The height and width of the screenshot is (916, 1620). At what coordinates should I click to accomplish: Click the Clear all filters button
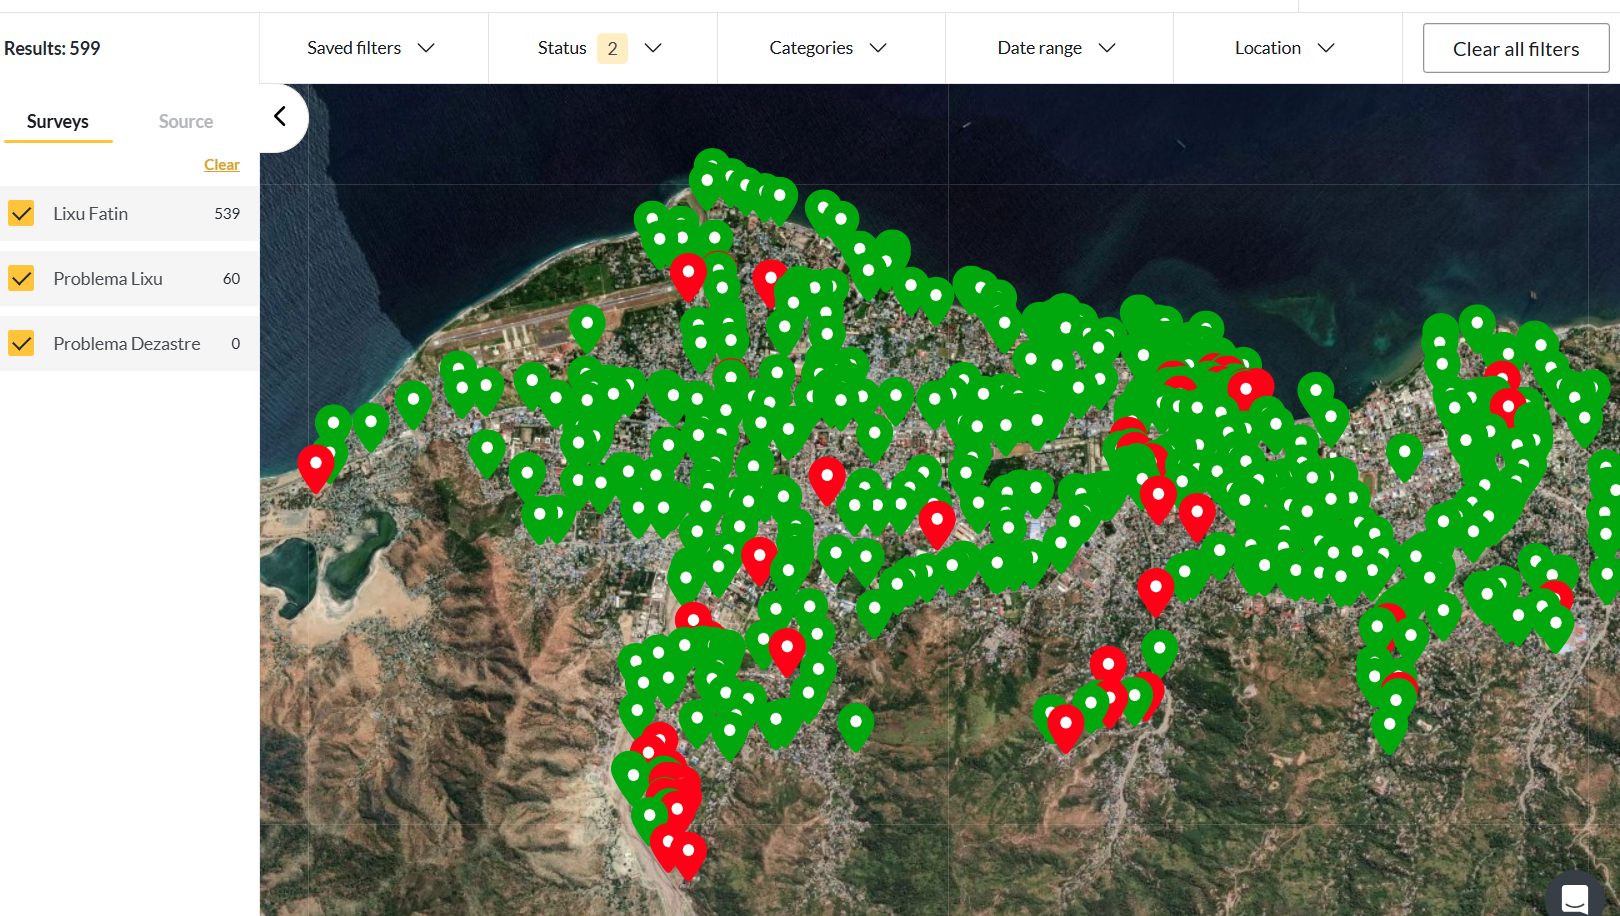tap(1515, 49)
